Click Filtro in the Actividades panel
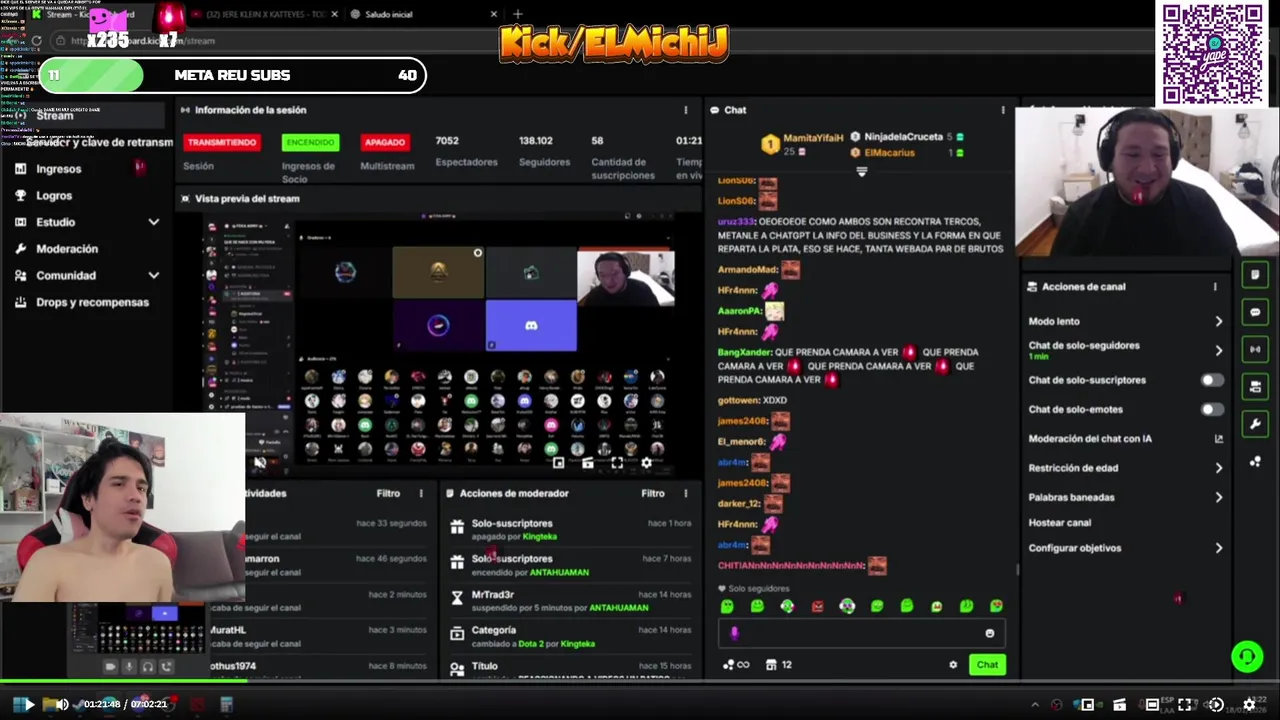1280x720 pixels. tap(388, 493)
